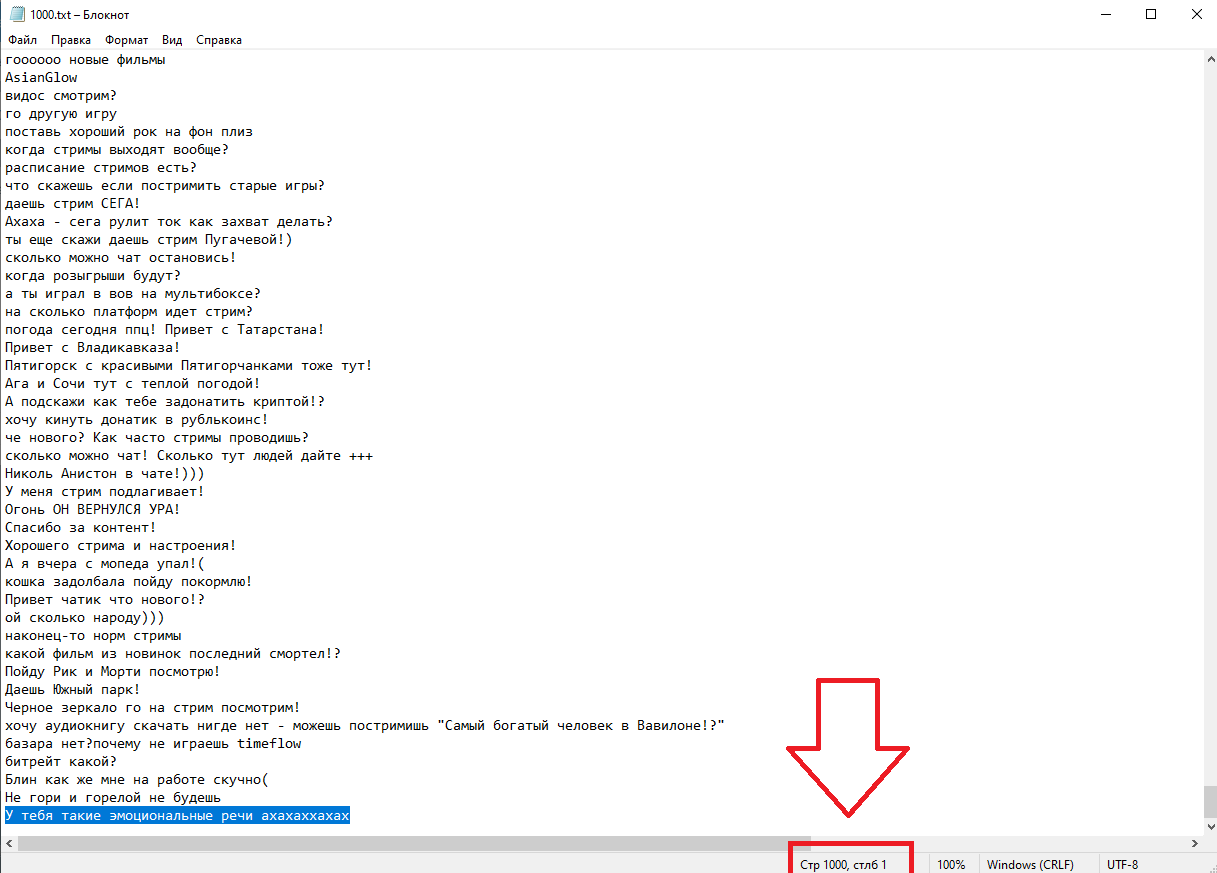
Task: Click the 100% zoom status entry
Action: pyautogui.click(x=952, y=864)
